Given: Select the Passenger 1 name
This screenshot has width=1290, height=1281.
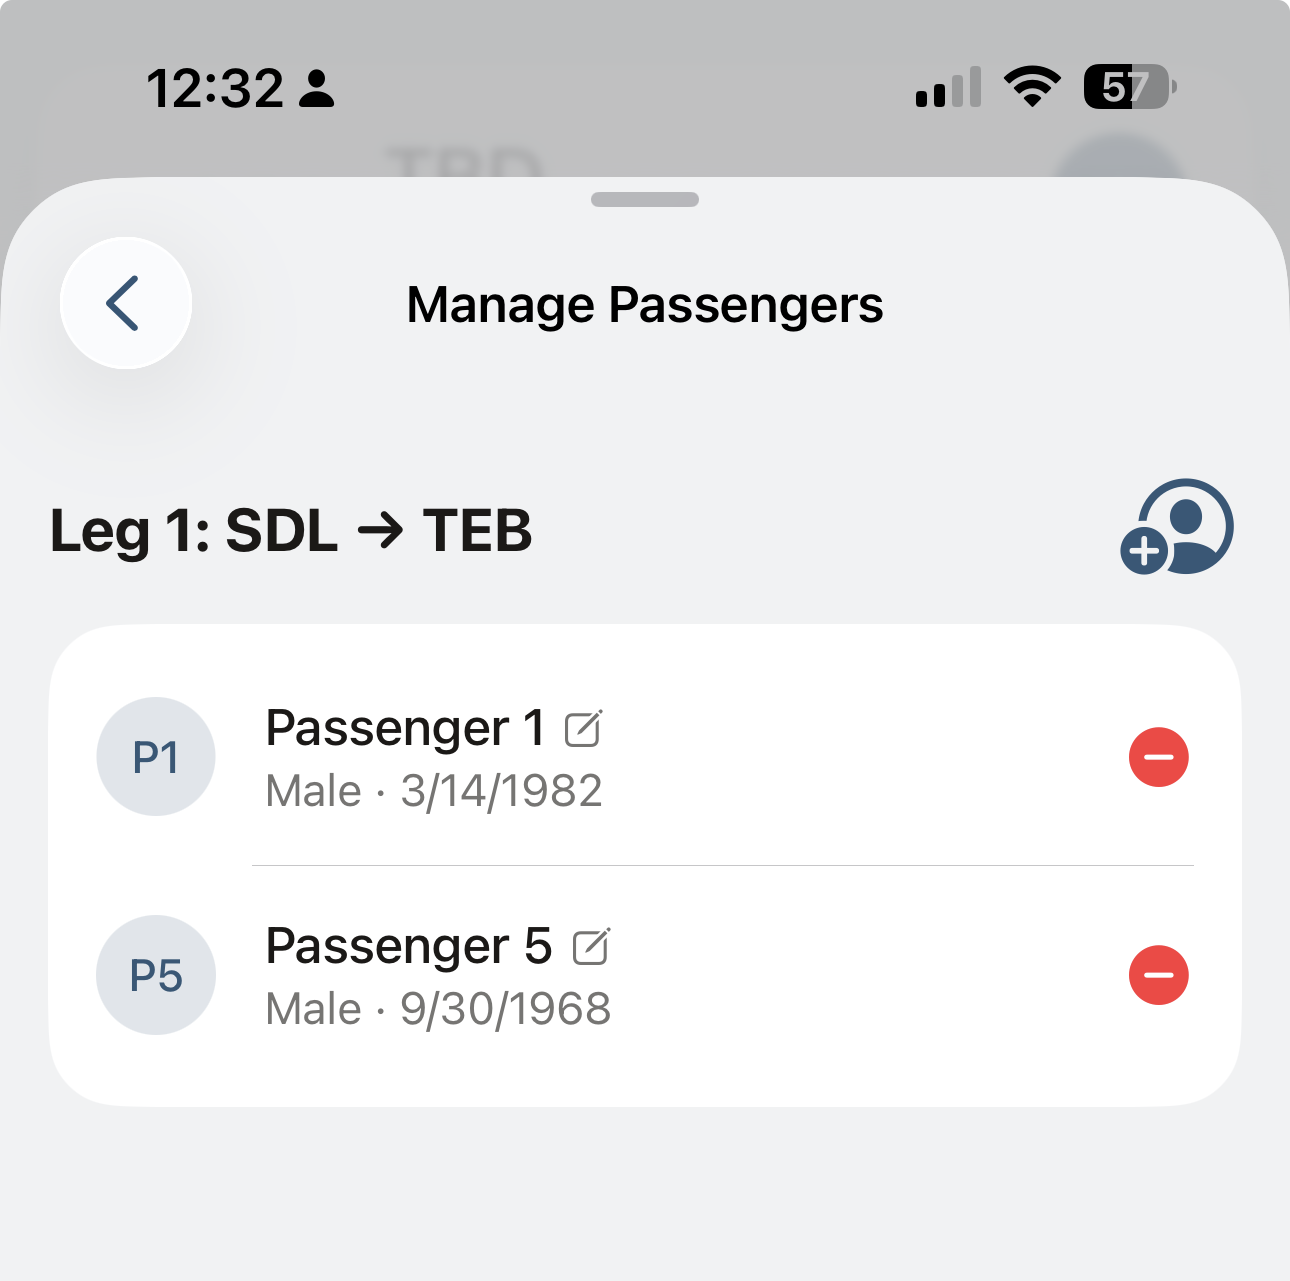Looking at the screenshot, I should 405,727.
